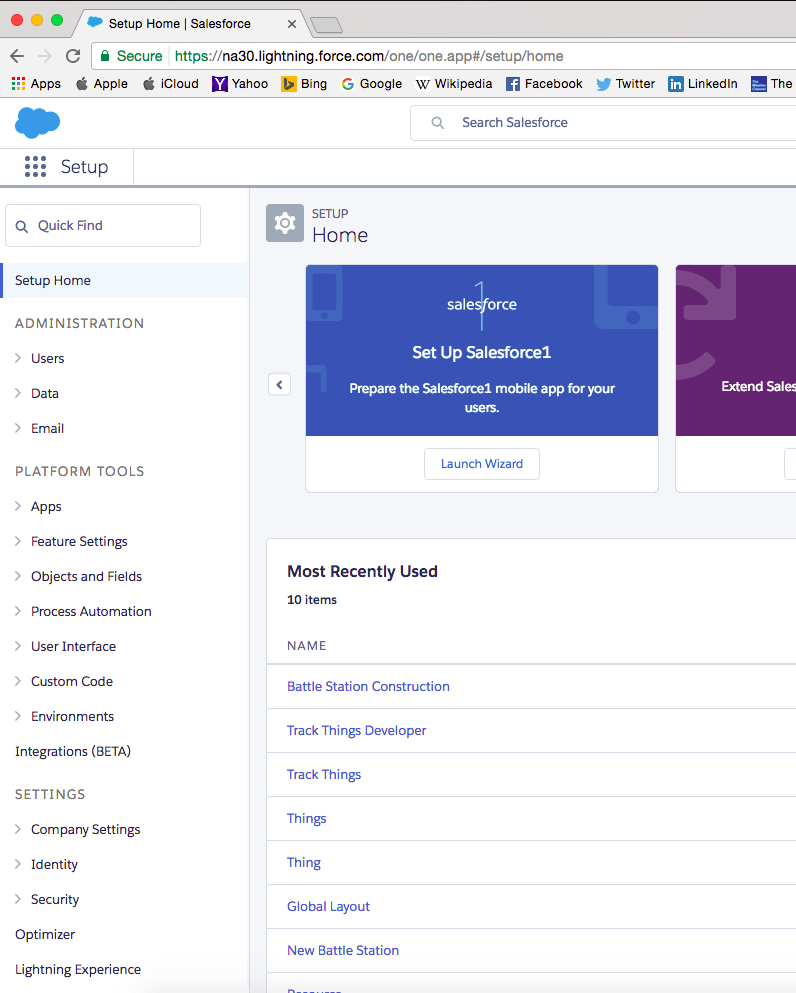Expand the Identity section
The width and height of the screenshot is (796, 993).
click(x=18, y=864)
